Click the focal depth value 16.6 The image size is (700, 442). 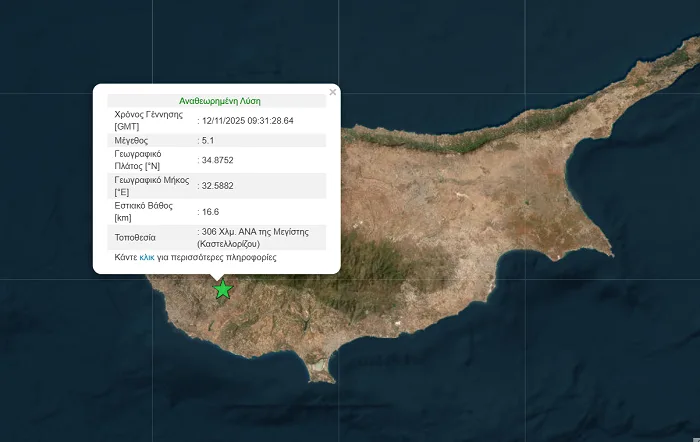coord(210,211)
